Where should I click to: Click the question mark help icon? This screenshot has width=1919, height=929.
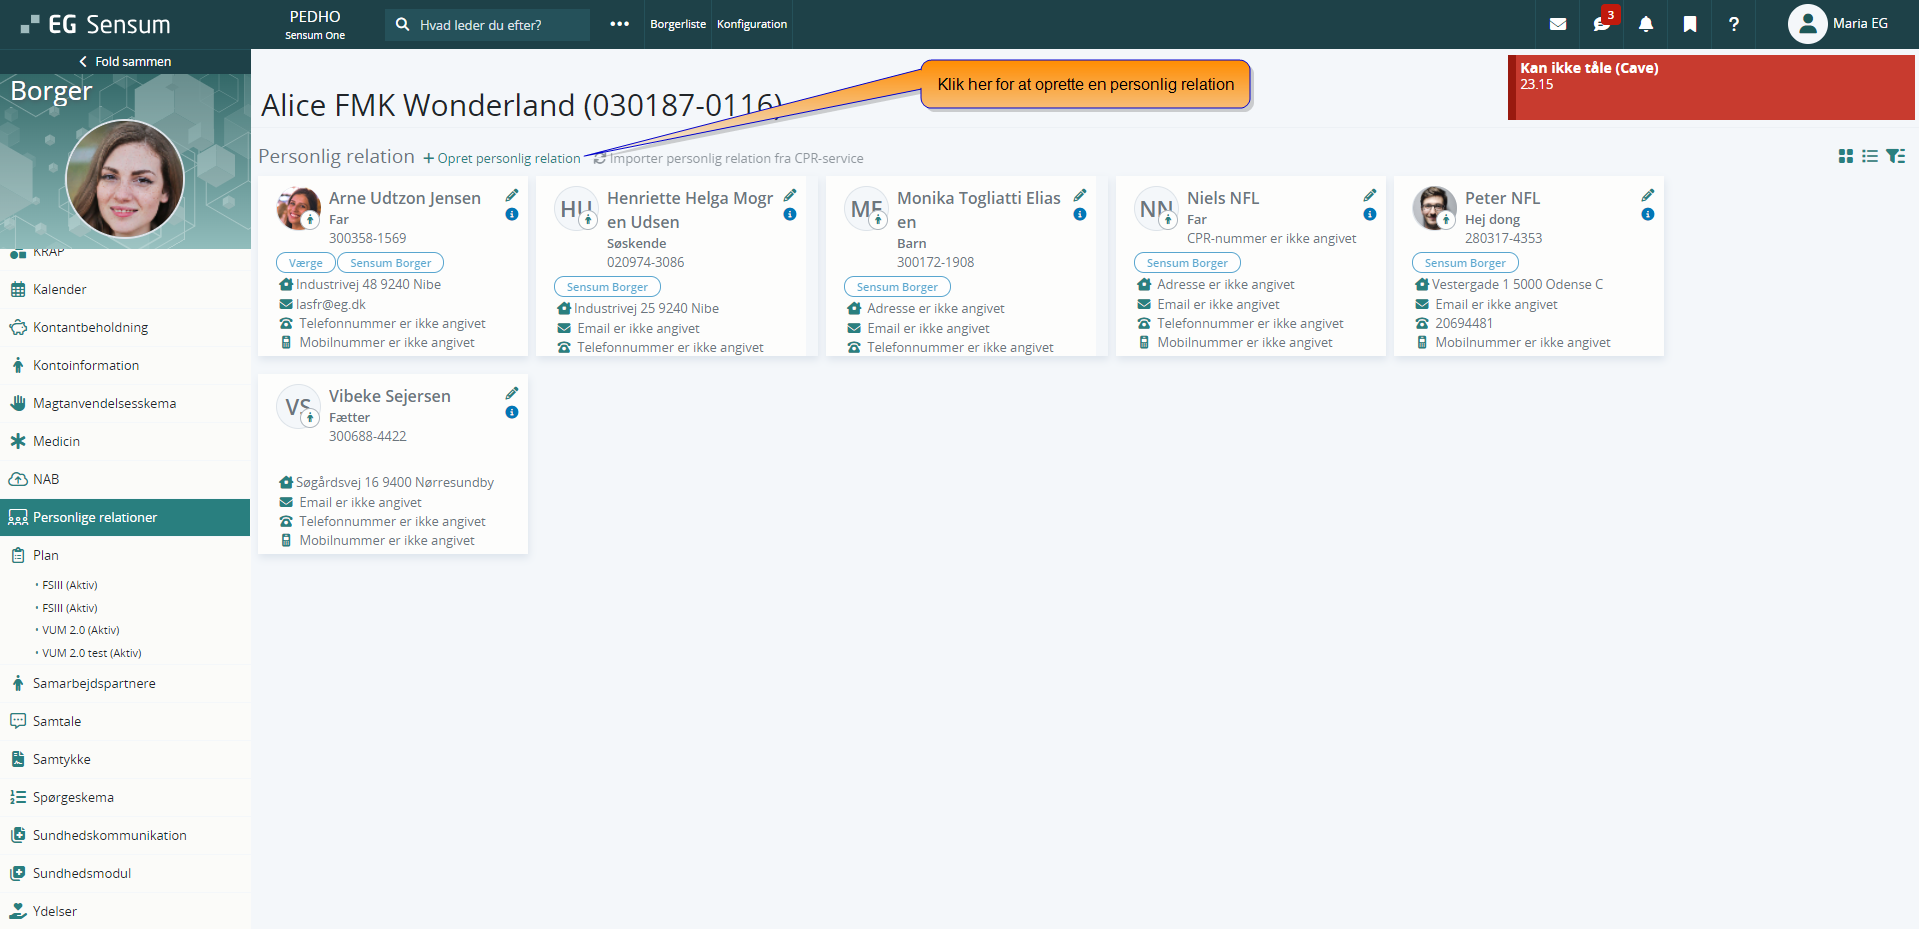tap(1734, 24)
